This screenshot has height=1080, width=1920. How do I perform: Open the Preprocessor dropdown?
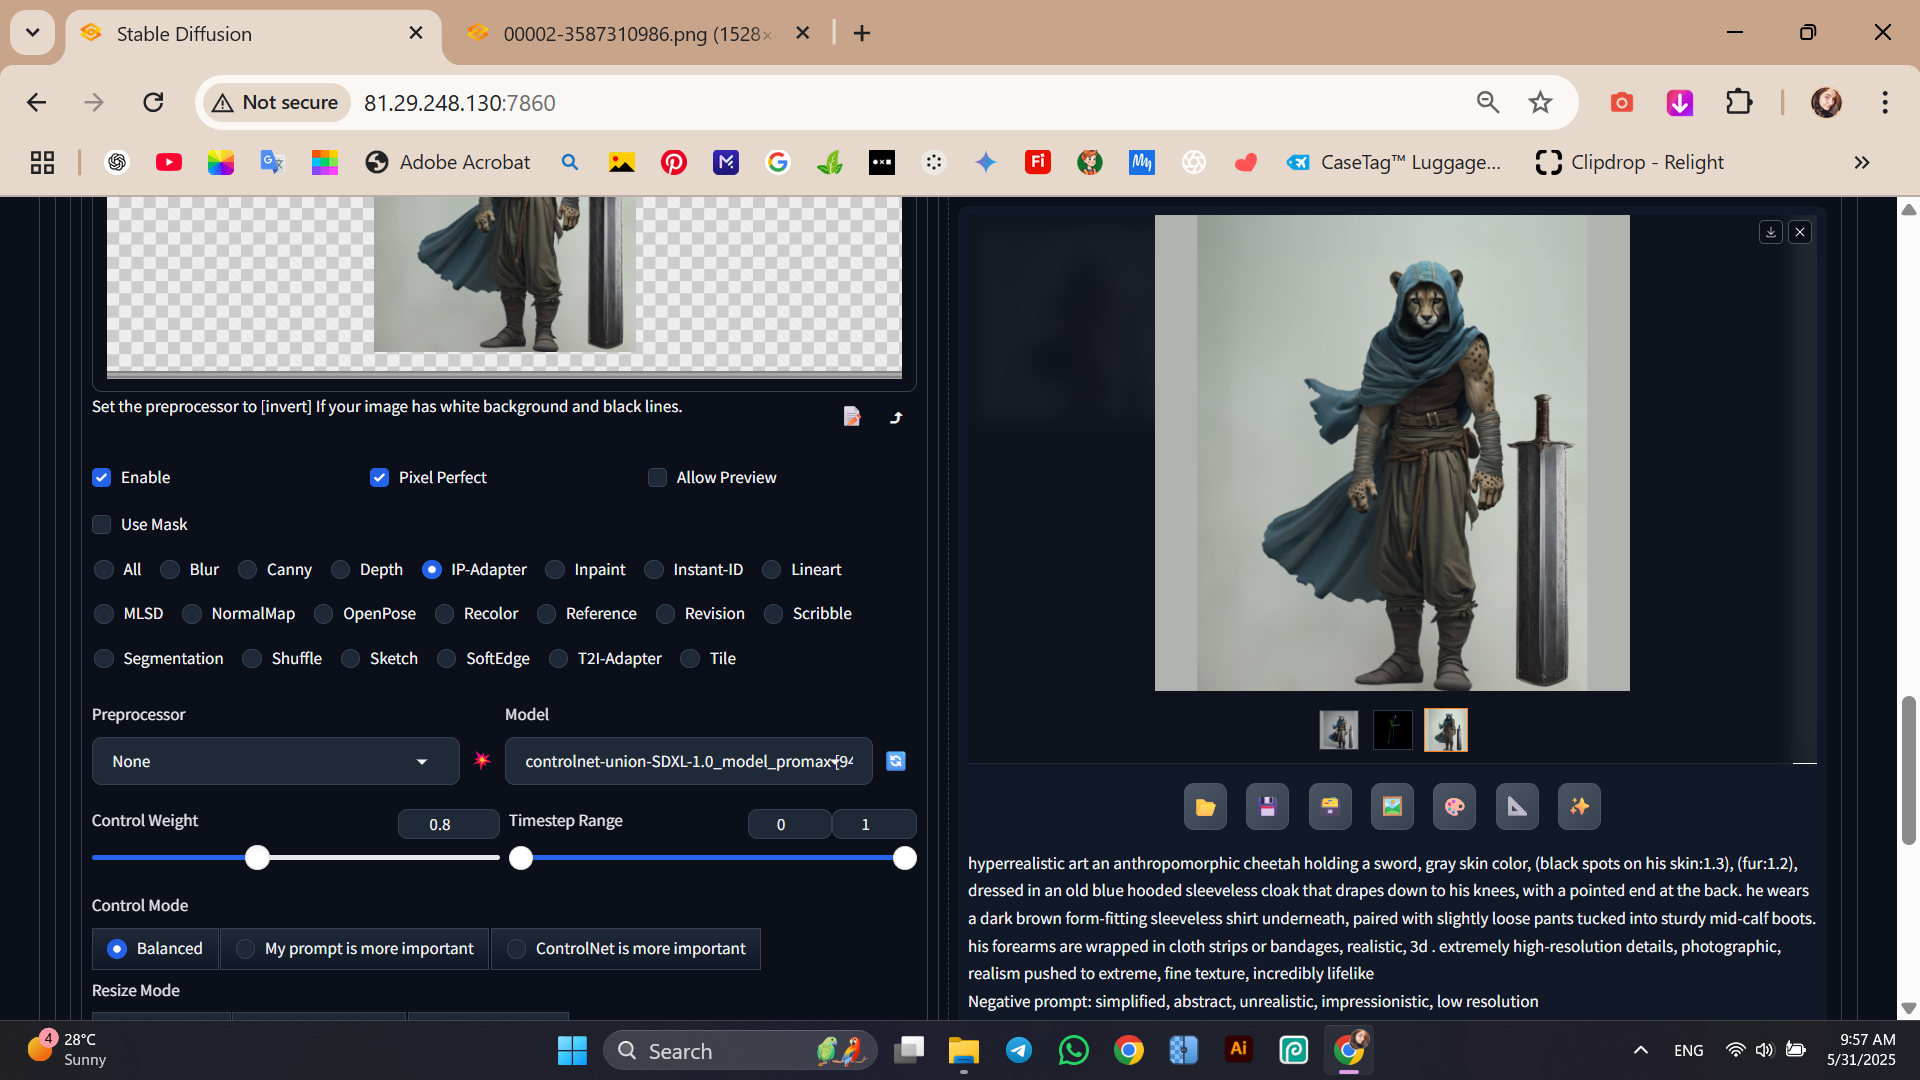click(x=275, y=762)
